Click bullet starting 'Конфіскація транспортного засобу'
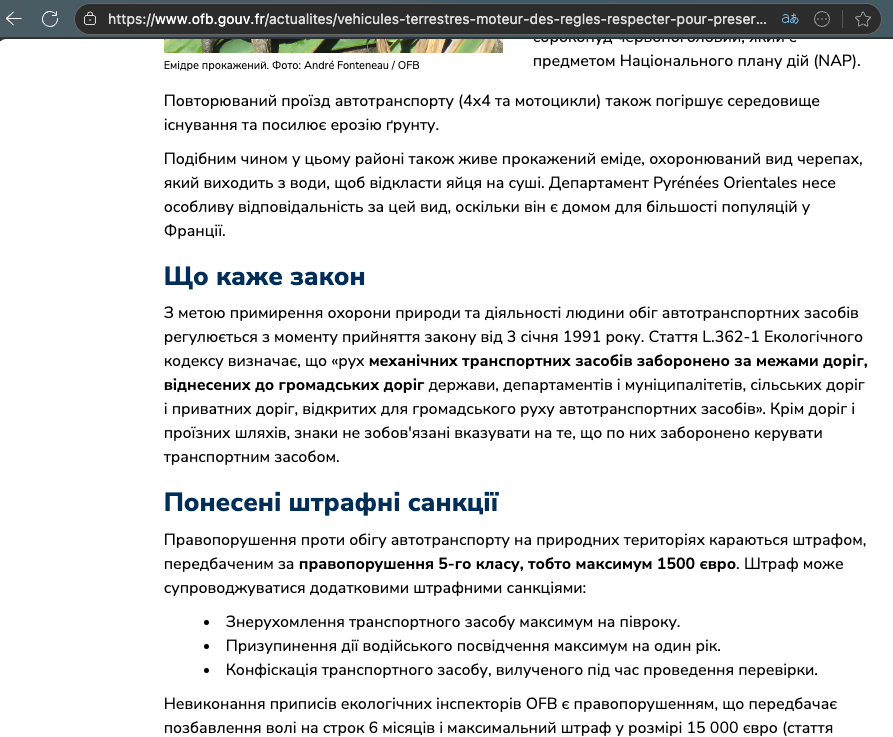893x737 pixels. 522,670
